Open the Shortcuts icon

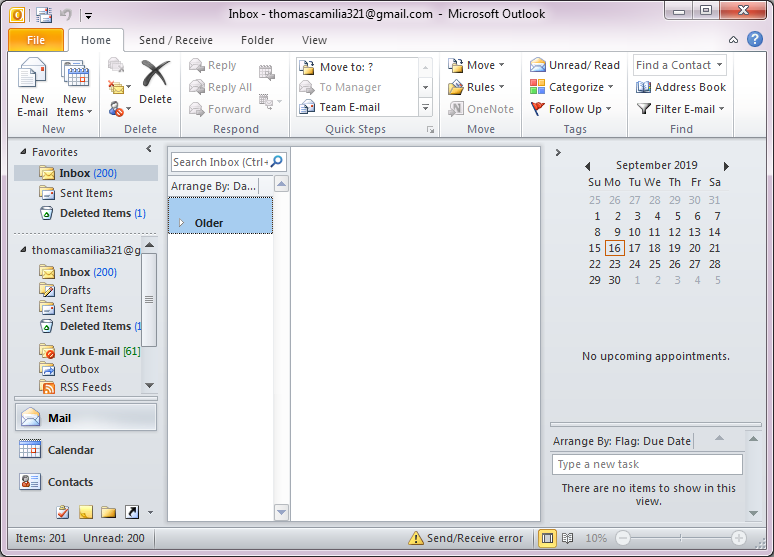pos(132,513)
